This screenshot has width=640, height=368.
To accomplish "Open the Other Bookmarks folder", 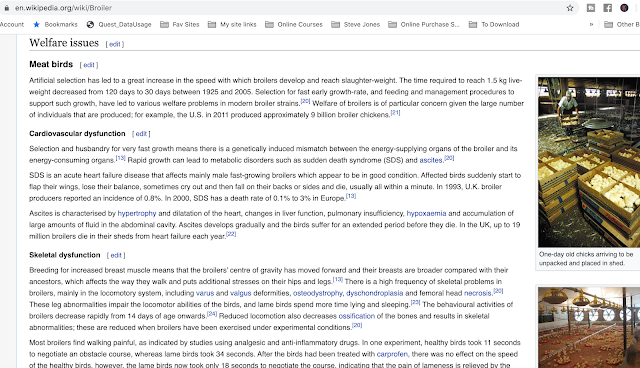I will 622,24.
